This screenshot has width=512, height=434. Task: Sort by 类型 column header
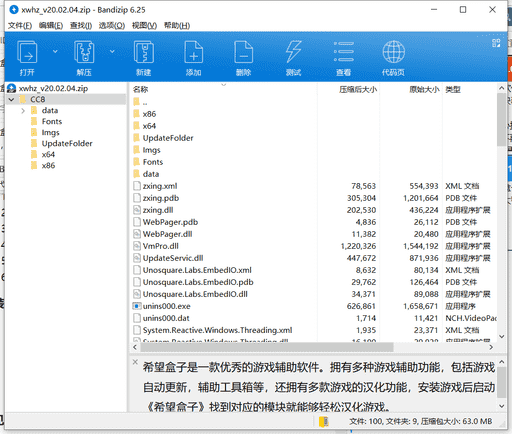[x=453, y=89]
